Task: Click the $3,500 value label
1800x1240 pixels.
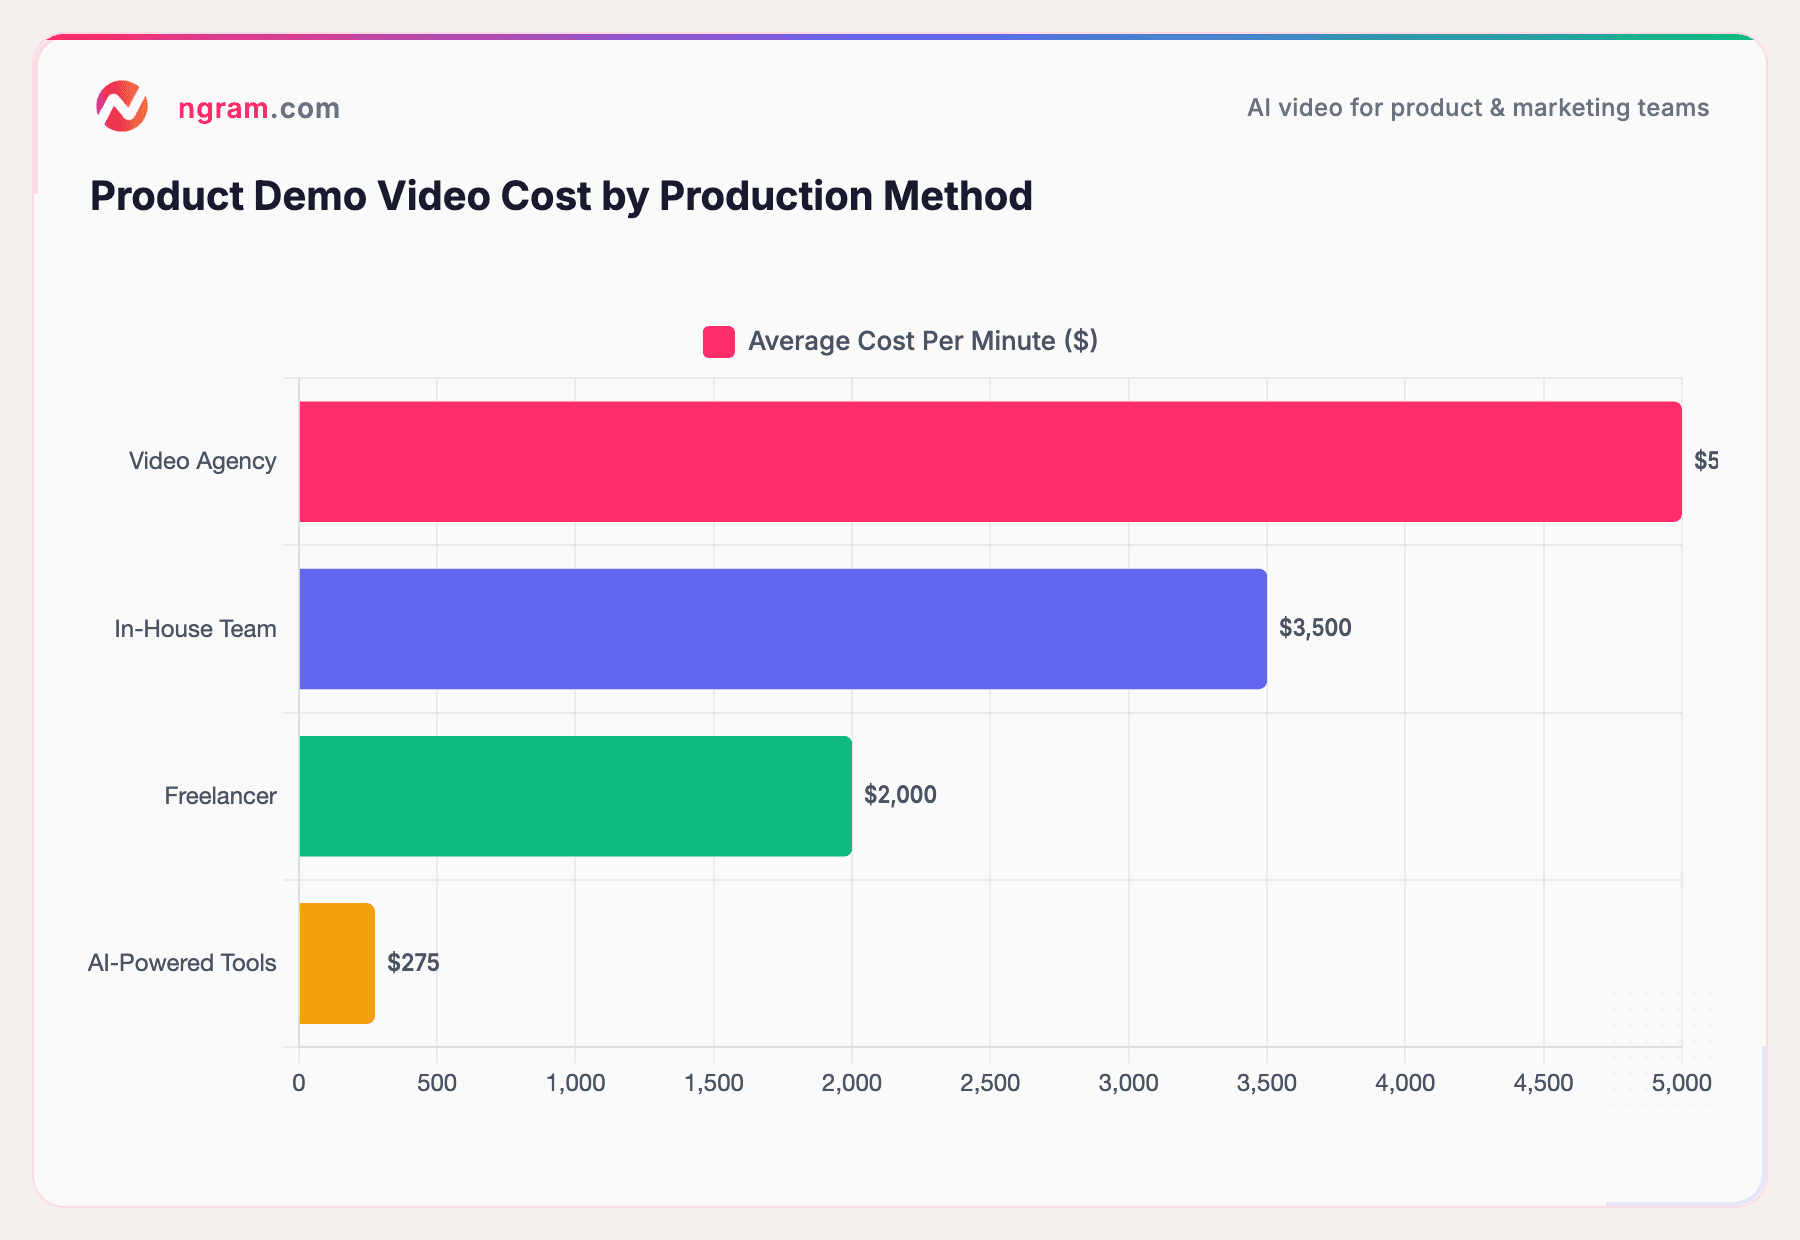Action: coord(1315,628)
